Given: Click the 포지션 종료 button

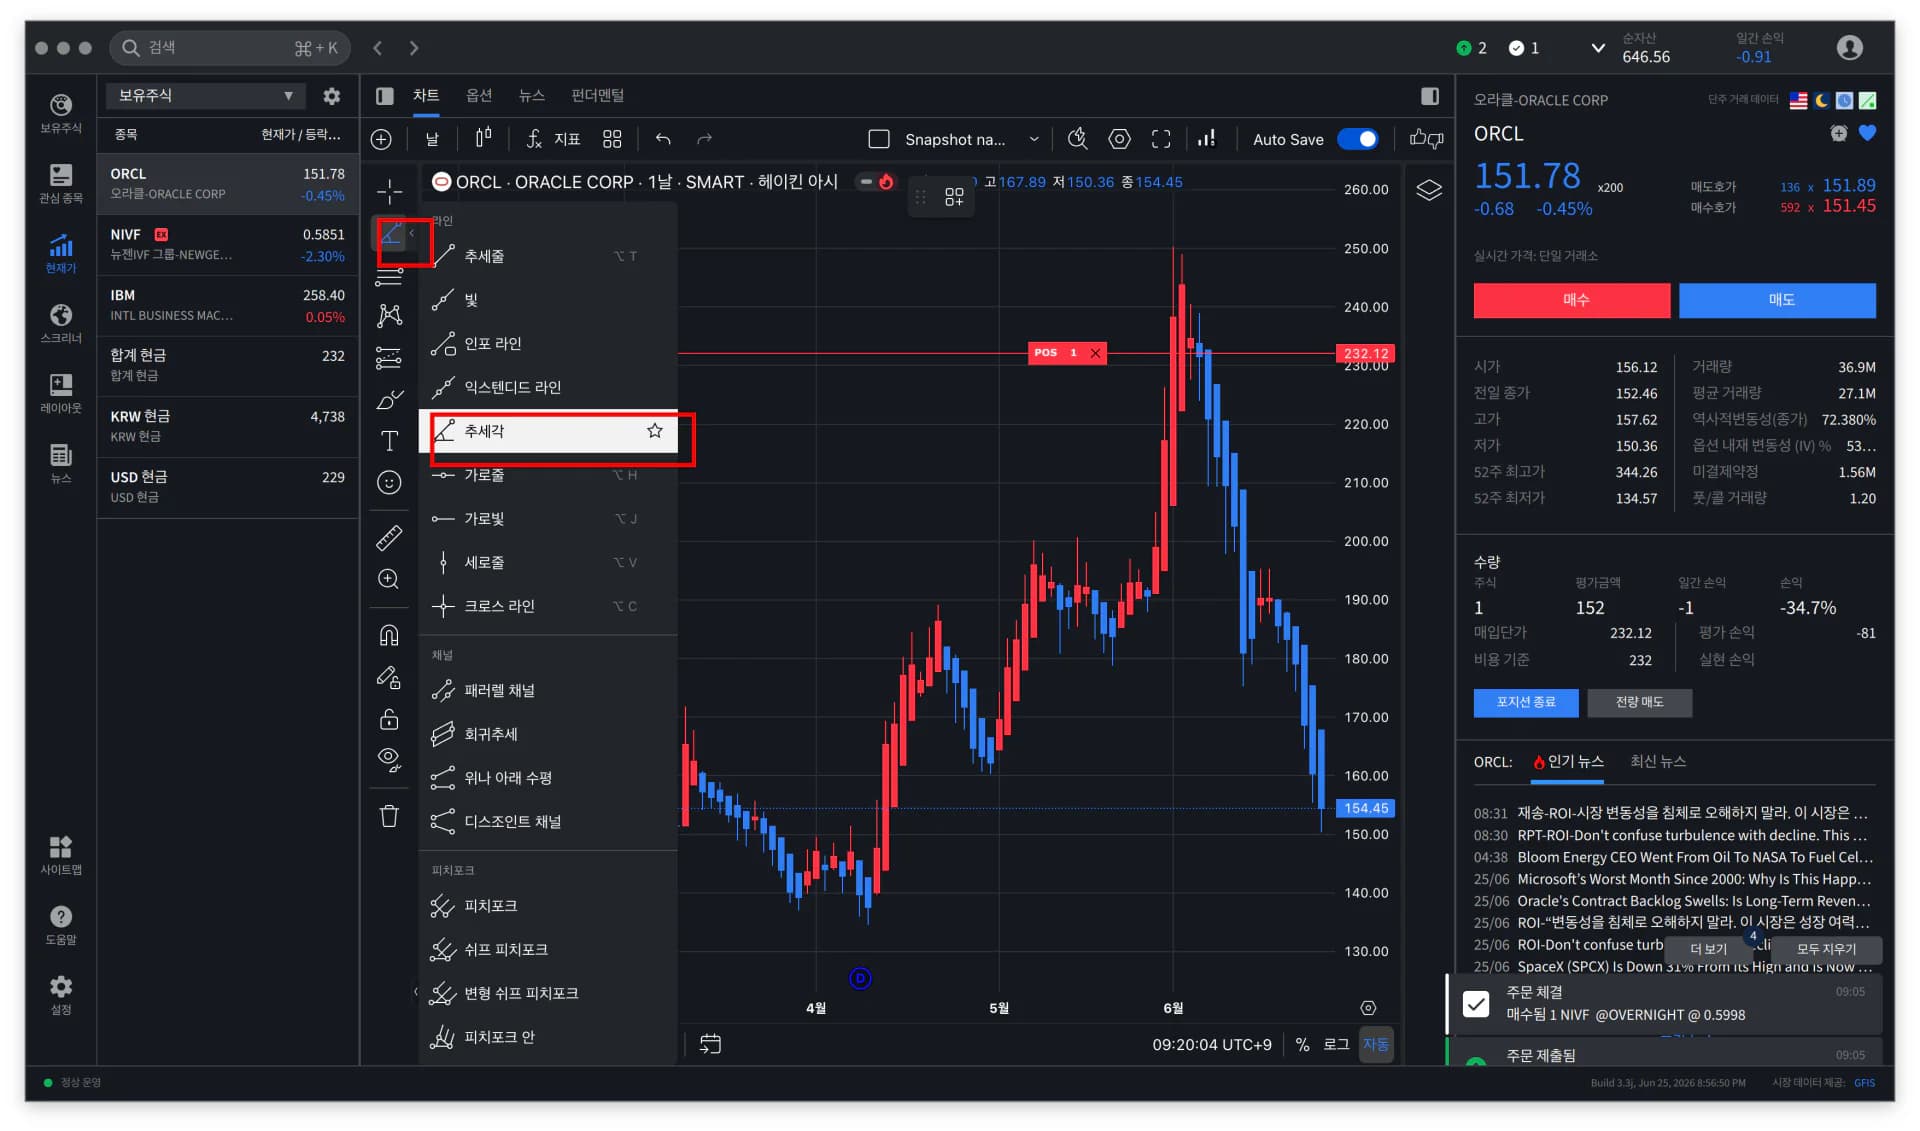Looking at the screenshot, I should point(1526,703).
